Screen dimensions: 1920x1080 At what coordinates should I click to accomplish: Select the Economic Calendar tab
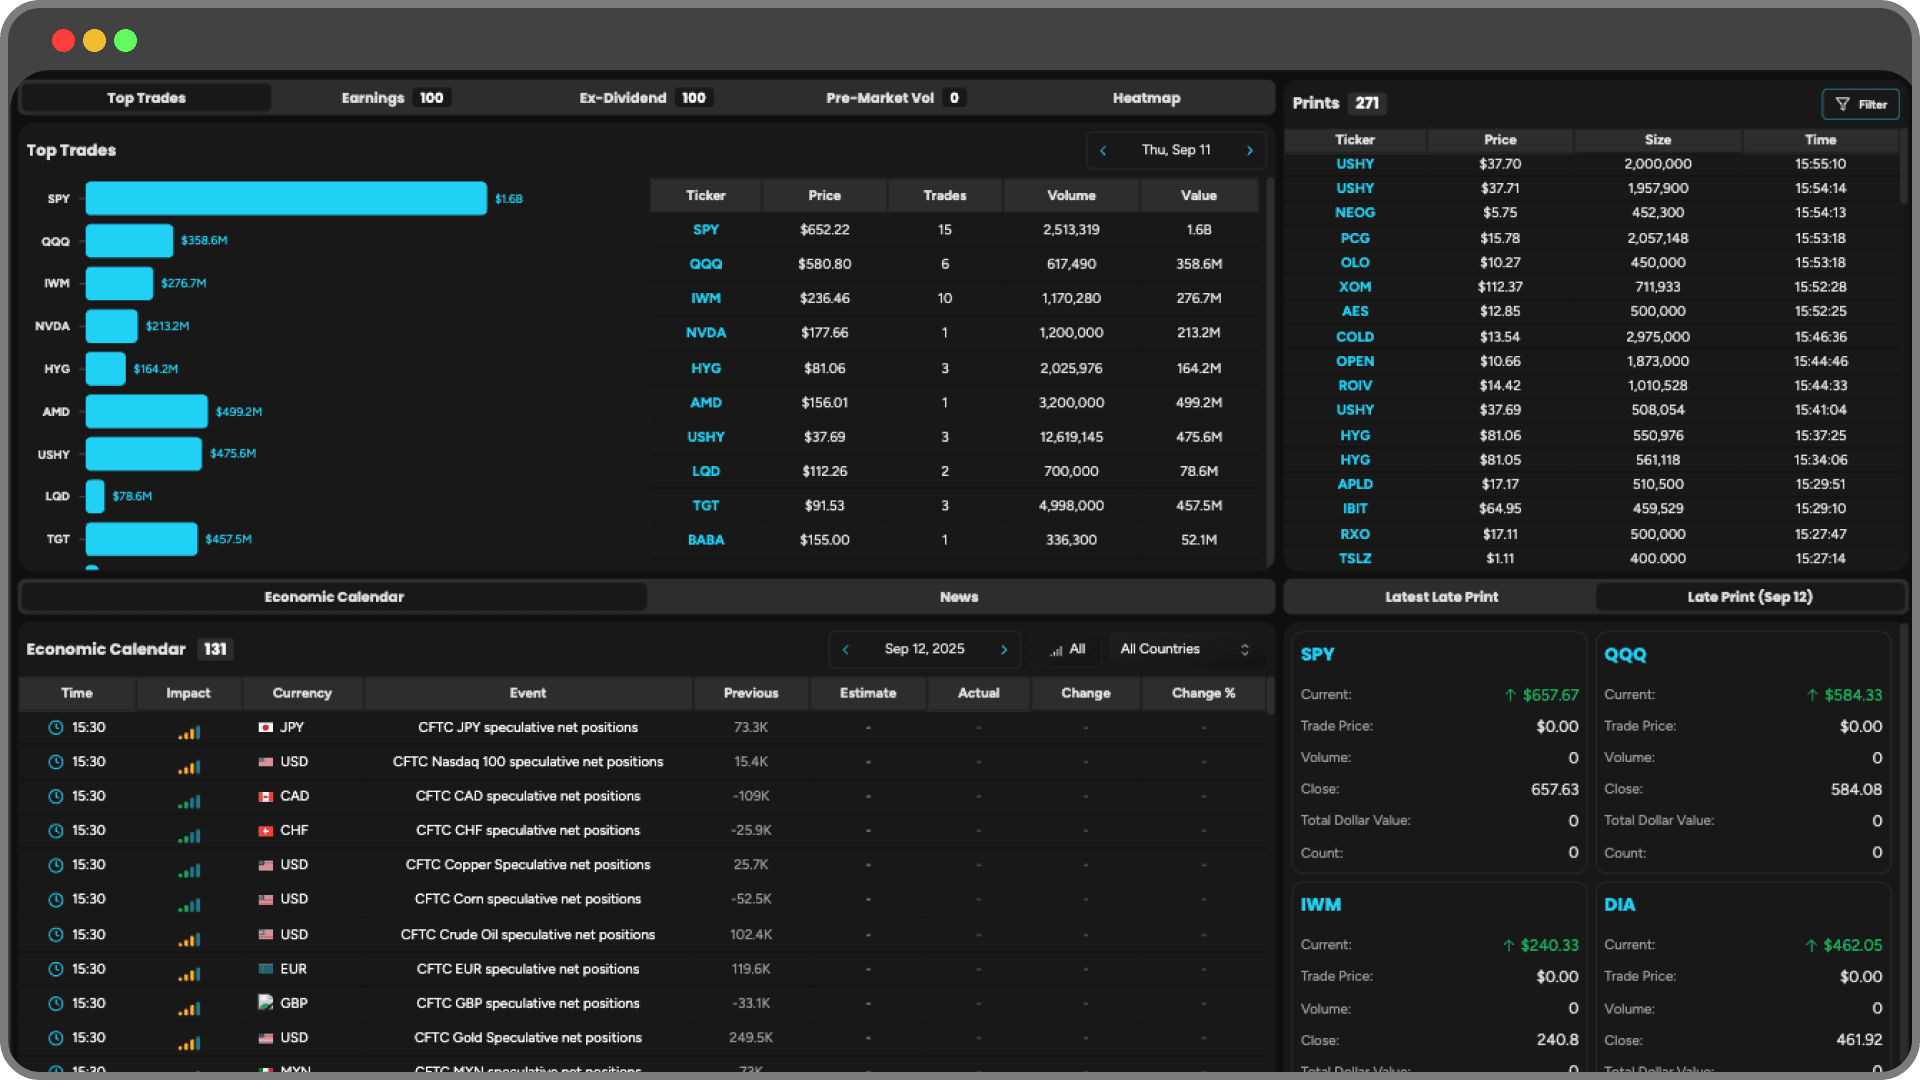334,597
